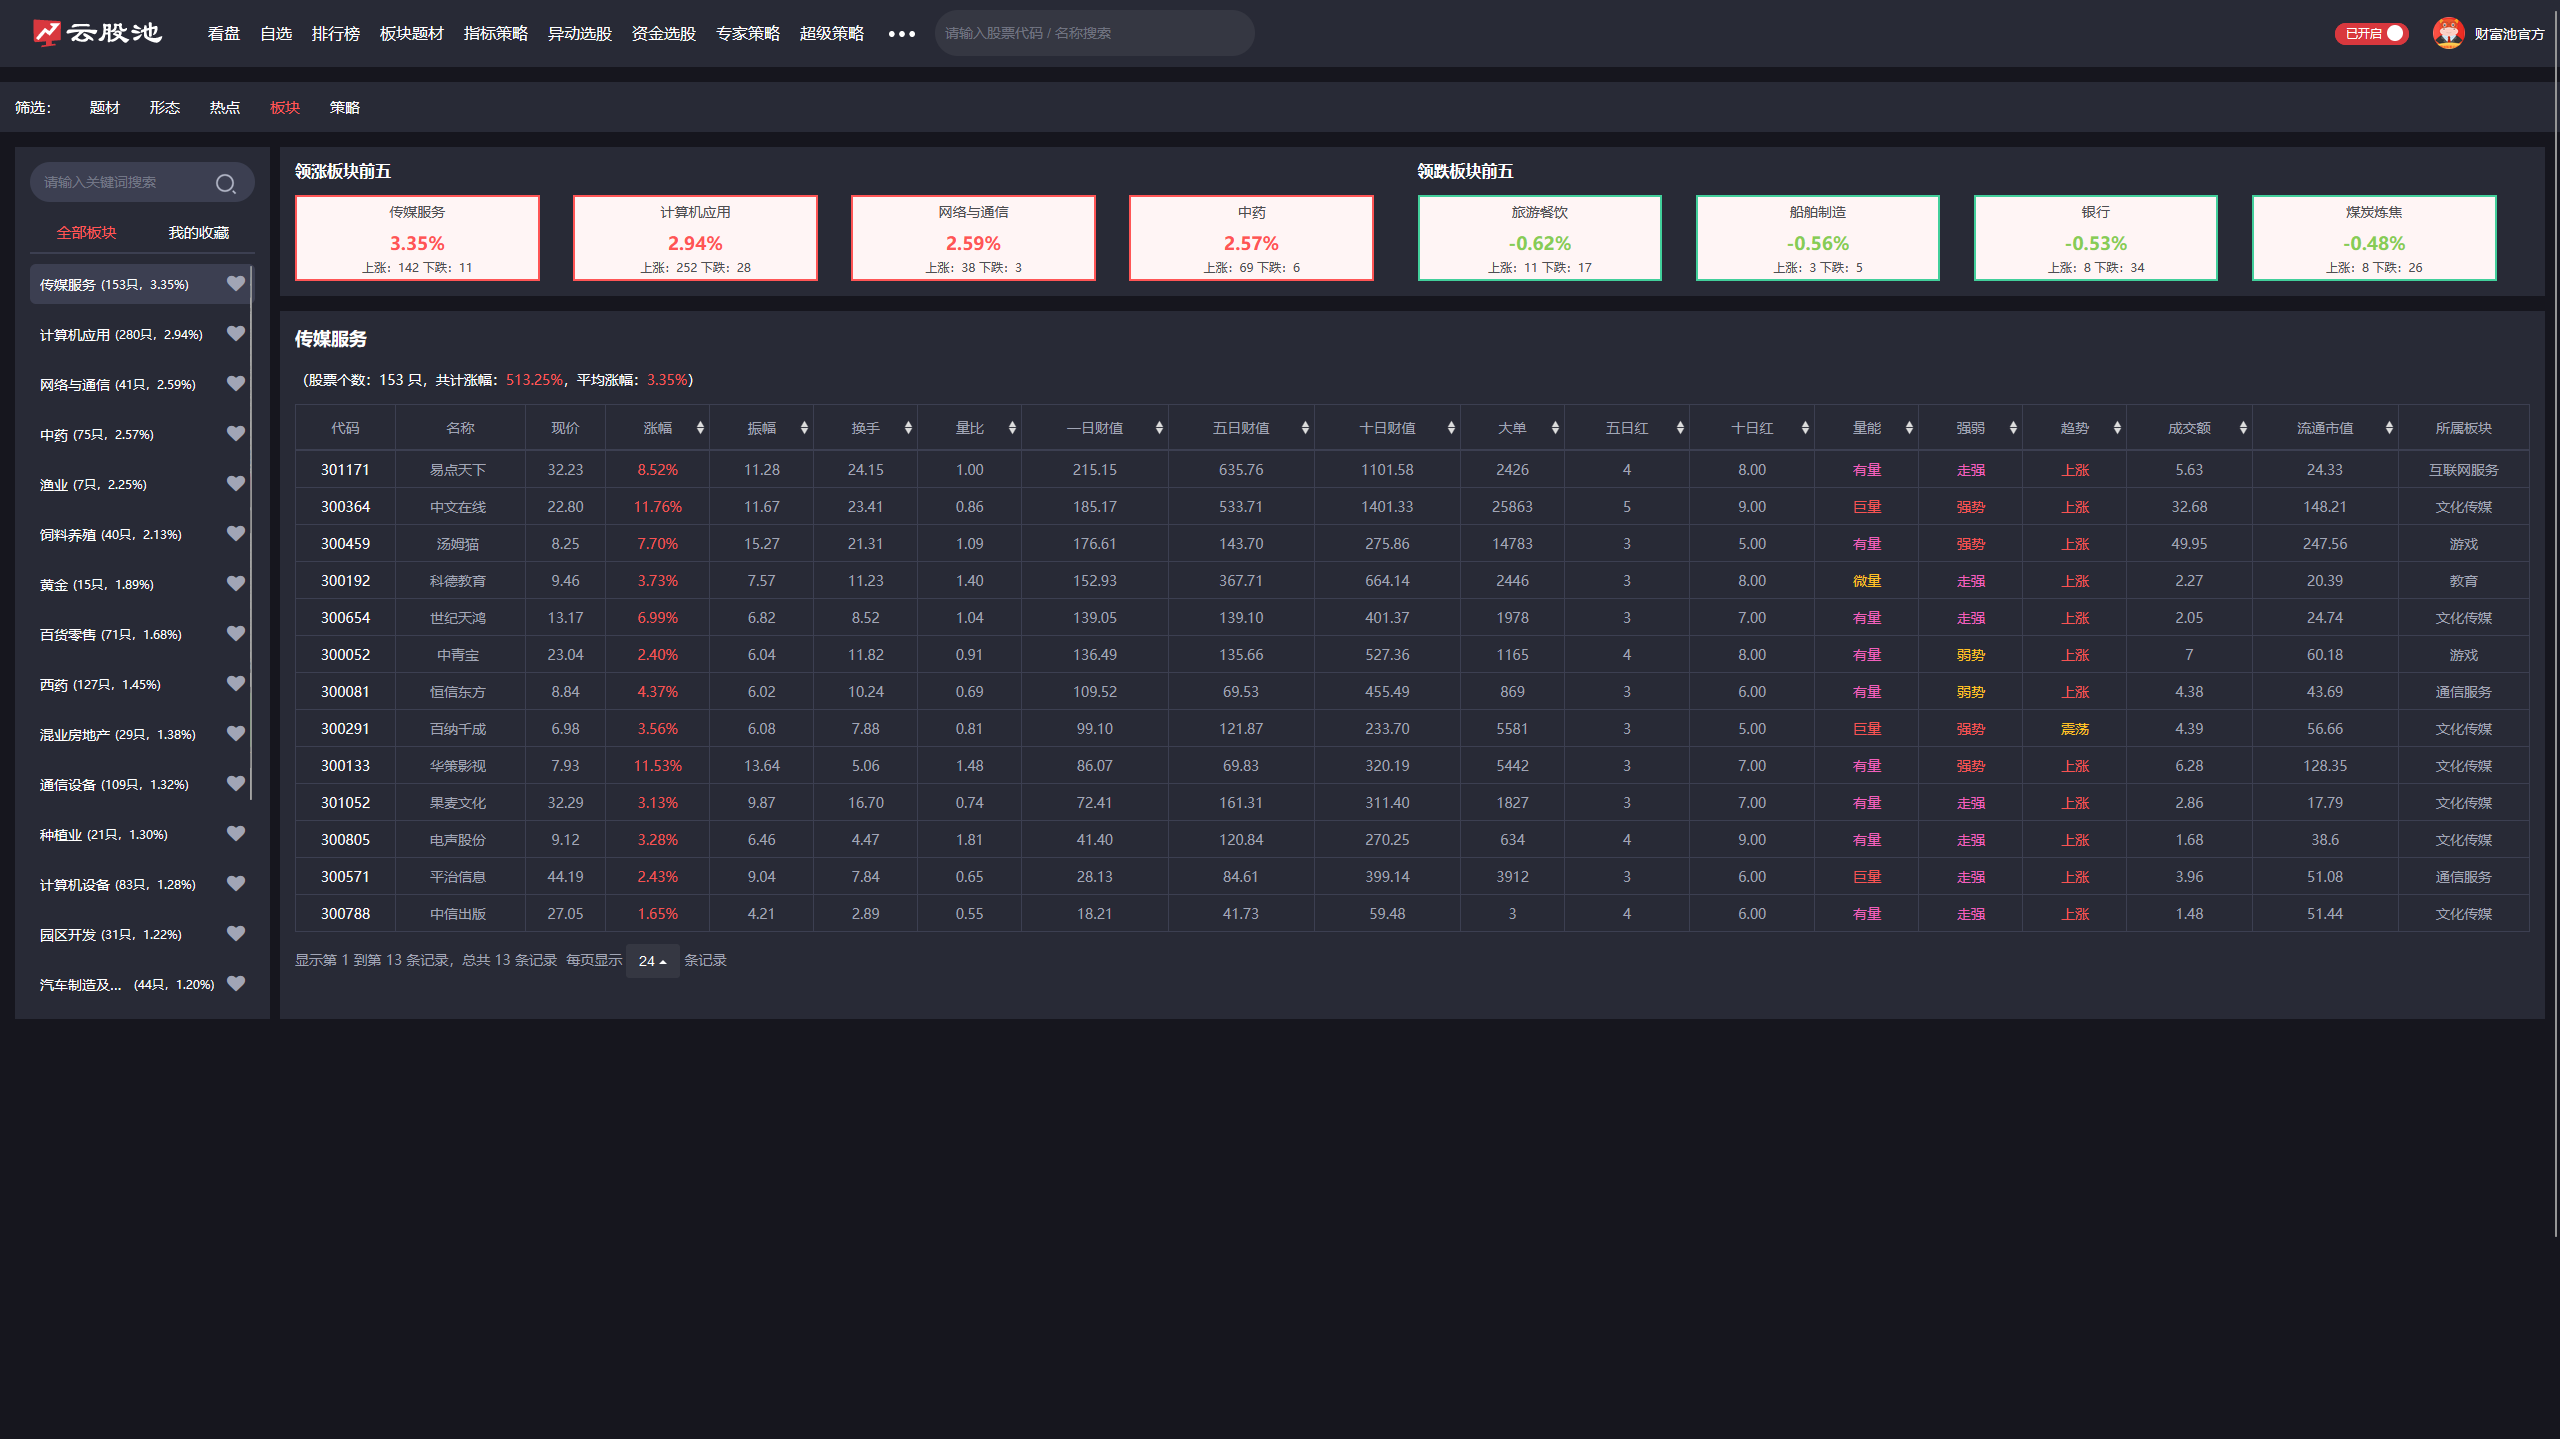The width and height of the screenshot is (2560, 1439).
Task: Open the three-dot more menu in the navbar
Action: (901, 34)
